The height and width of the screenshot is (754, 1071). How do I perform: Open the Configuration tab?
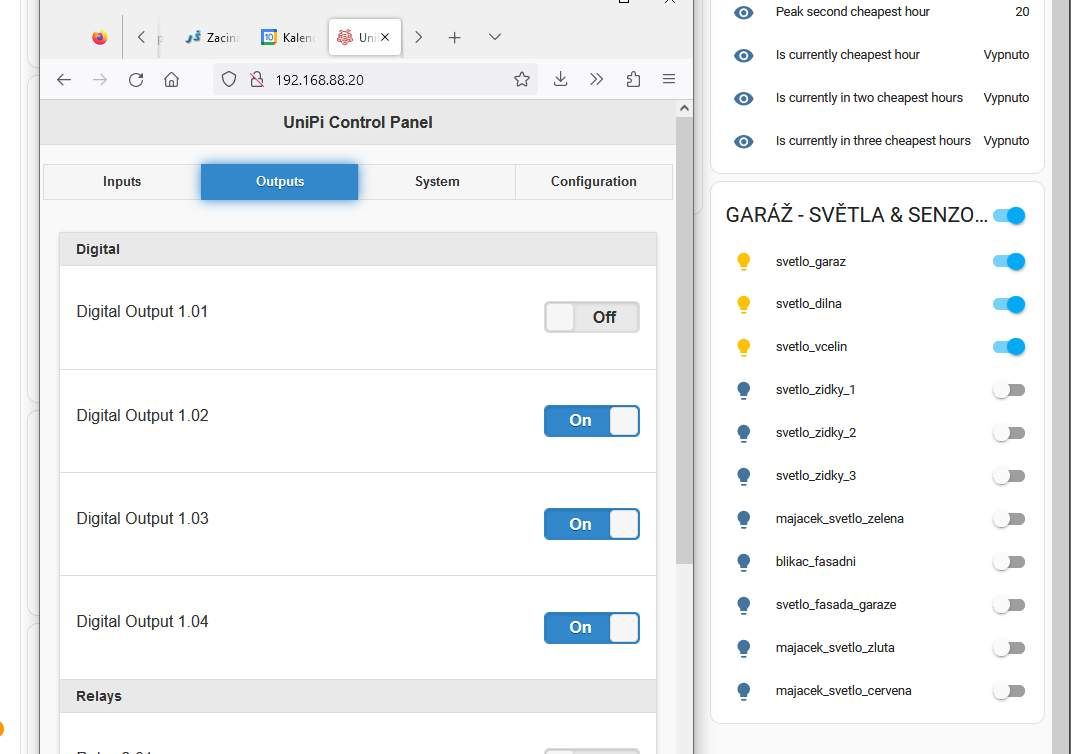(593, 182)
